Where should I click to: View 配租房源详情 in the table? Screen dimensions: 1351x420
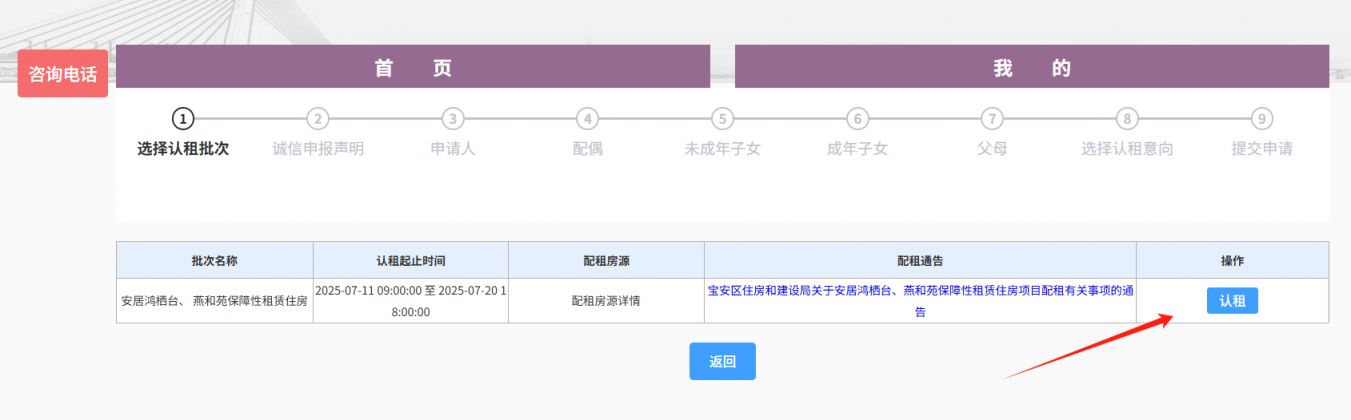[606, 300]
